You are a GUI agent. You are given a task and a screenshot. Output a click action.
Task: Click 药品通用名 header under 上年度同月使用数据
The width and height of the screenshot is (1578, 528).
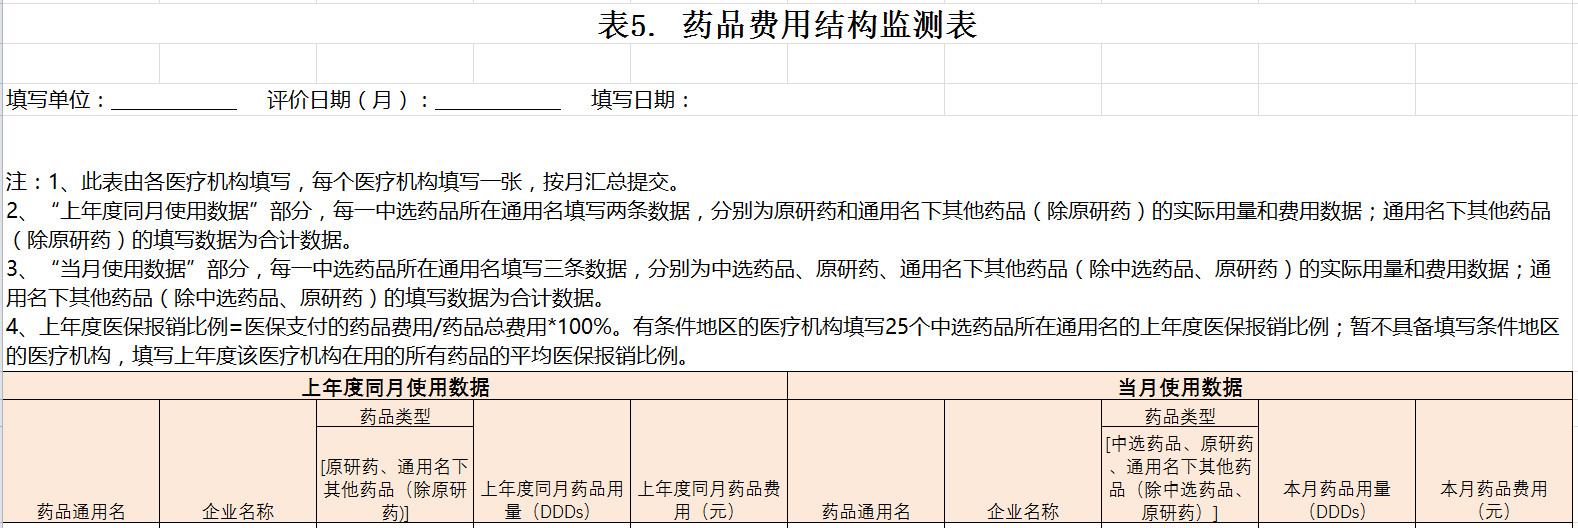click(x=81, y=511)
